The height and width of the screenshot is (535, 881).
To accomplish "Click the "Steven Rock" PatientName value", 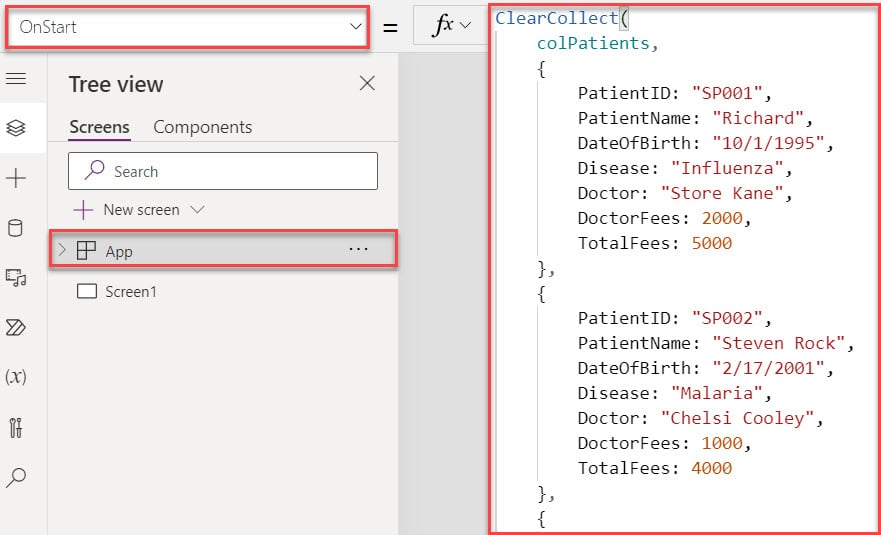I will pyautogui.click(x=778, y=343).
